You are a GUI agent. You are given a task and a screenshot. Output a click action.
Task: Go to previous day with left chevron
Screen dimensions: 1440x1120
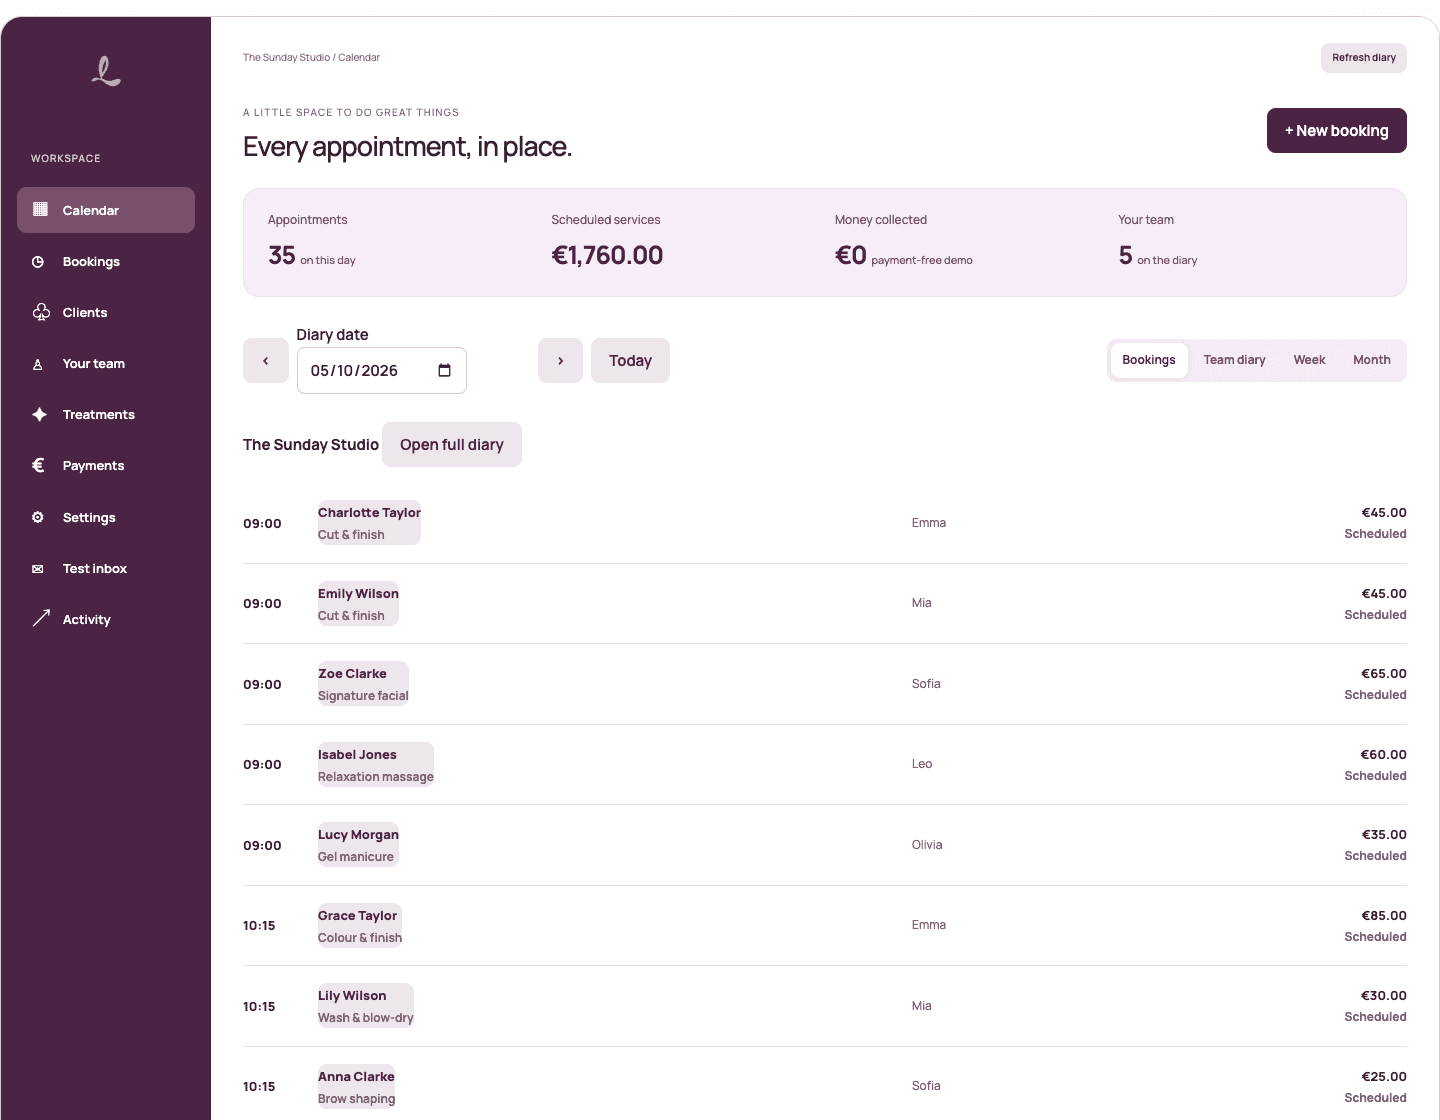[265, 361]
